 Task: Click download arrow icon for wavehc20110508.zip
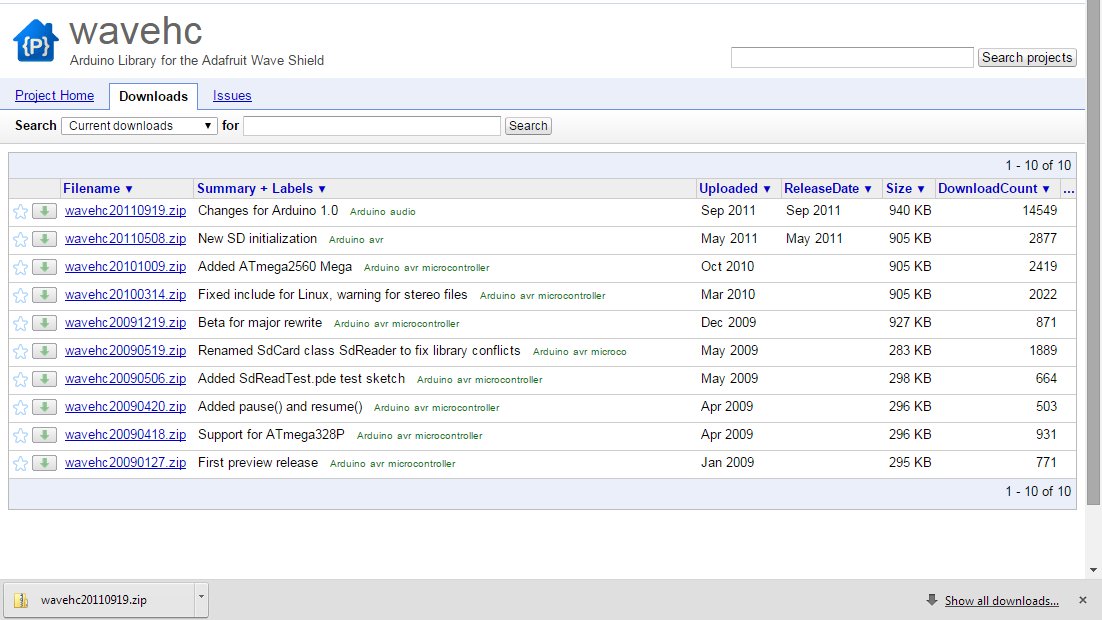(x=44, y=239)
